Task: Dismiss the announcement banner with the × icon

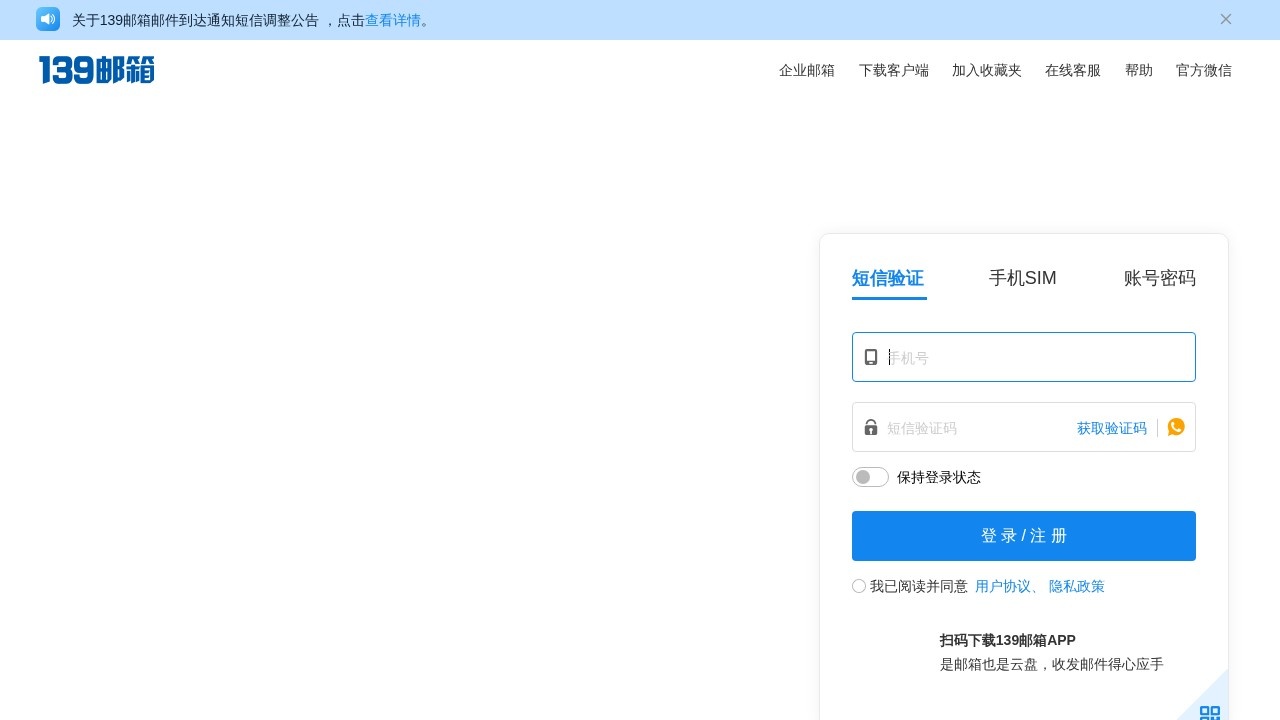Action: (1226, 19)
